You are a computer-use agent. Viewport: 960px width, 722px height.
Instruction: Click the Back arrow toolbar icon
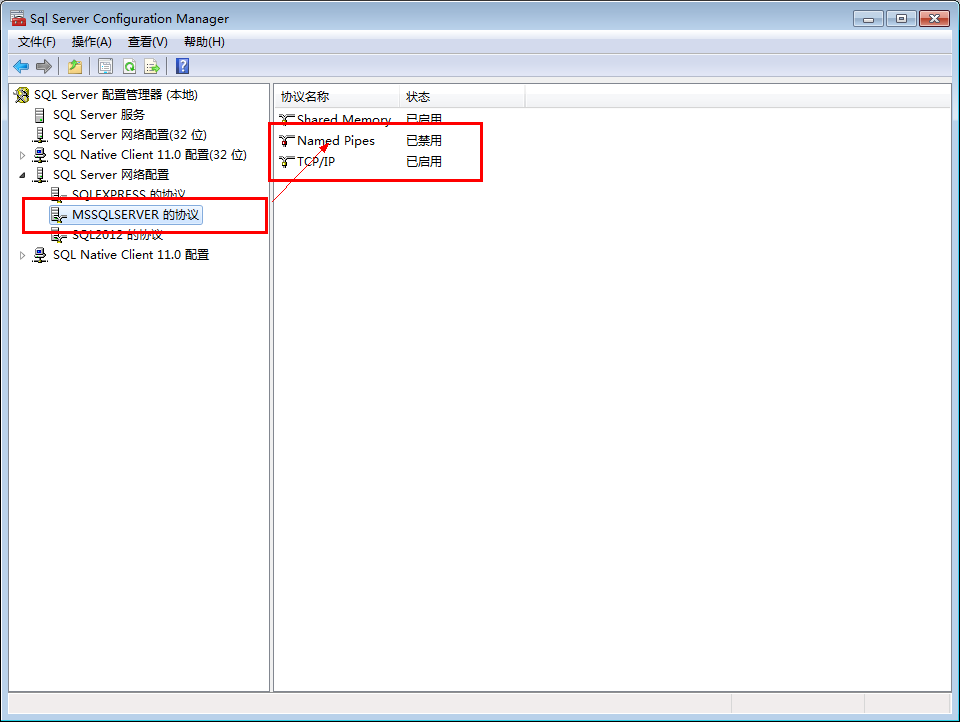pos(21,66)
